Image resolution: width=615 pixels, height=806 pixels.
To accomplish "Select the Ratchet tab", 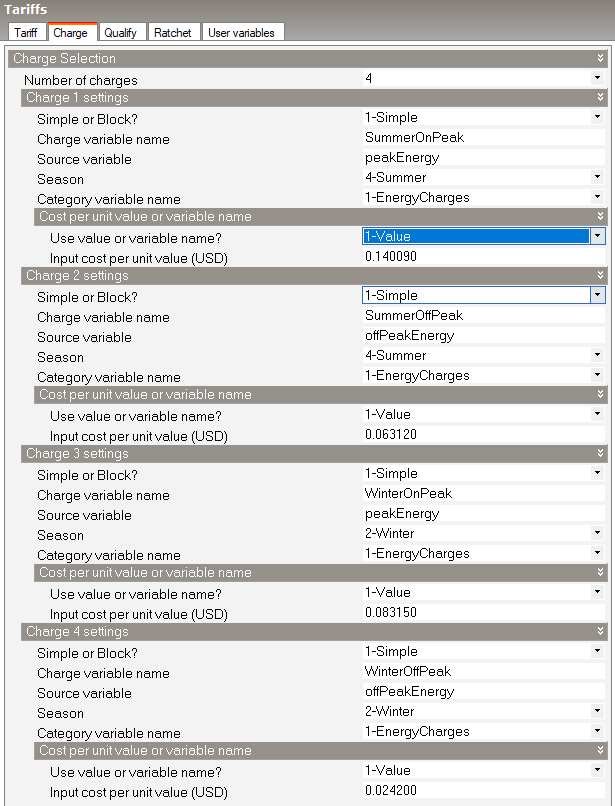I will pos(174,33).
